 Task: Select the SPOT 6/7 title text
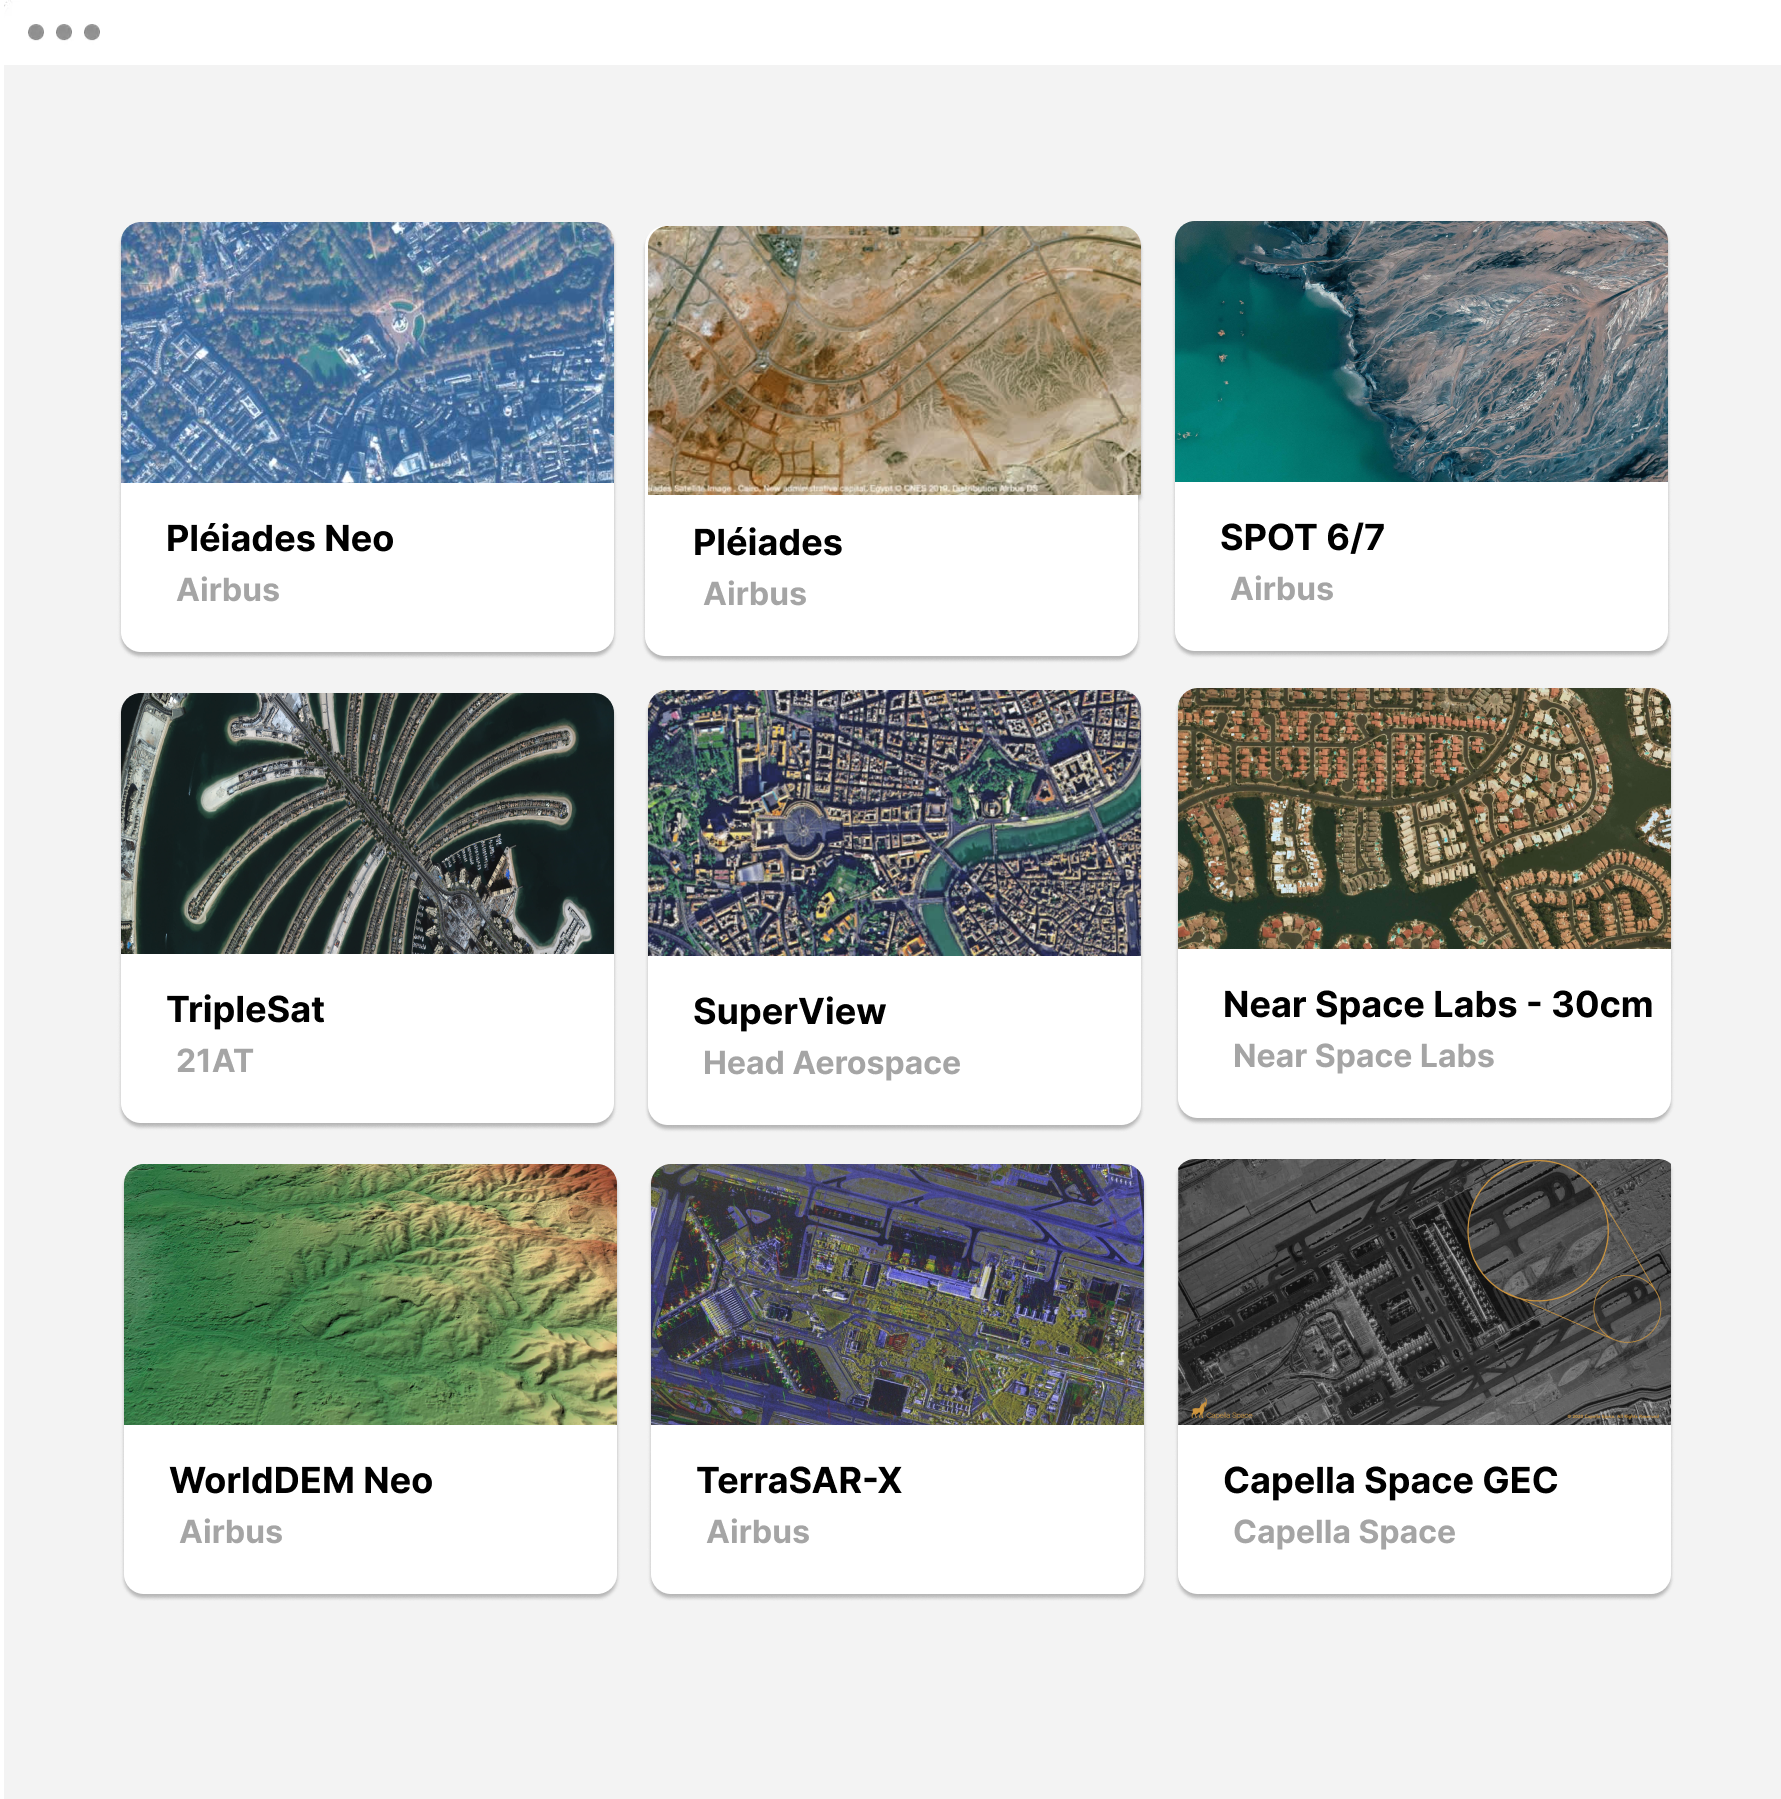[1307, 538]
